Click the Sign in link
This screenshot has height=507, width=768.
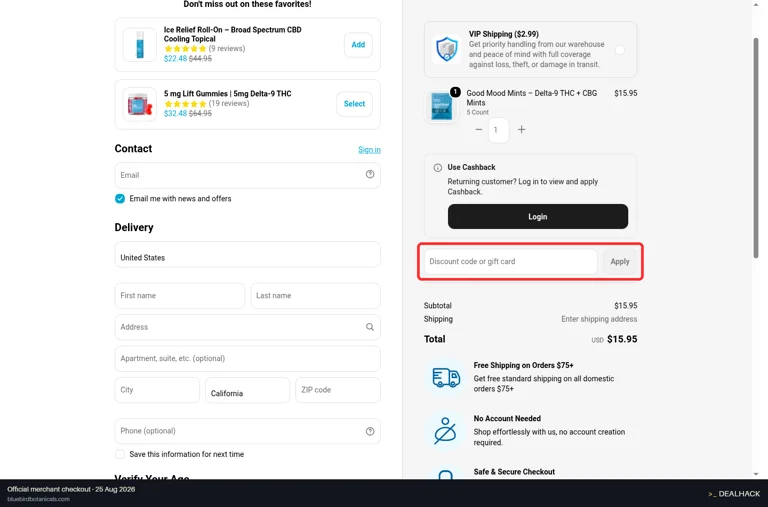369,149
